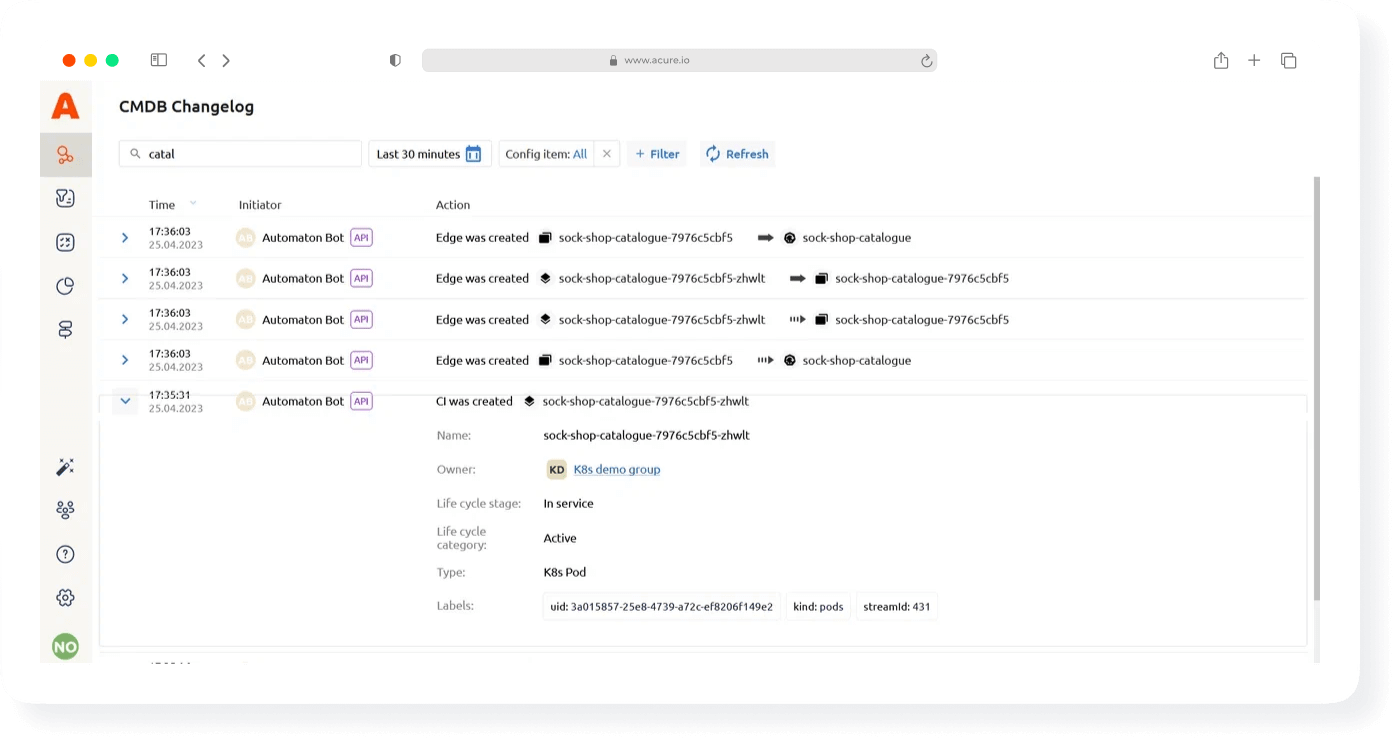
Task: Click the Refresh button
Action: (x=737, y=154)
